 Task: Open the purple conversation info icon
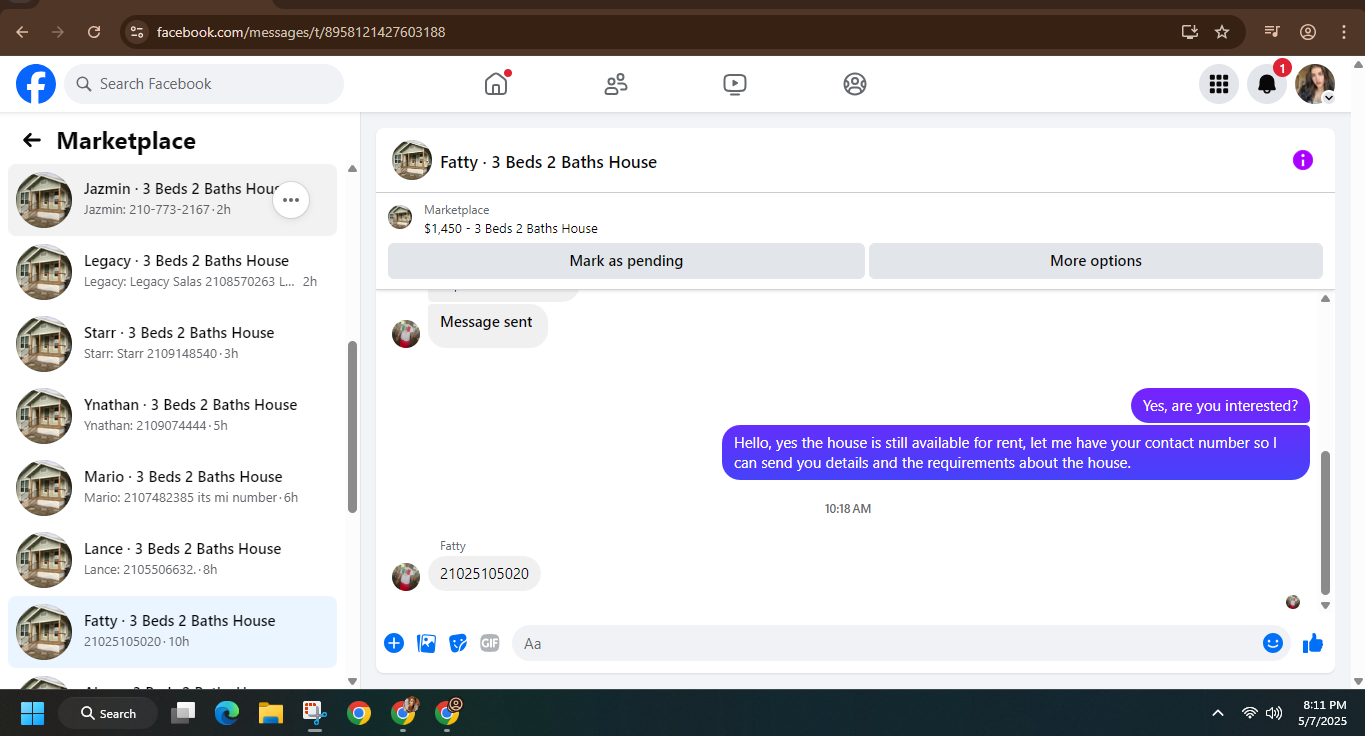1302,160
